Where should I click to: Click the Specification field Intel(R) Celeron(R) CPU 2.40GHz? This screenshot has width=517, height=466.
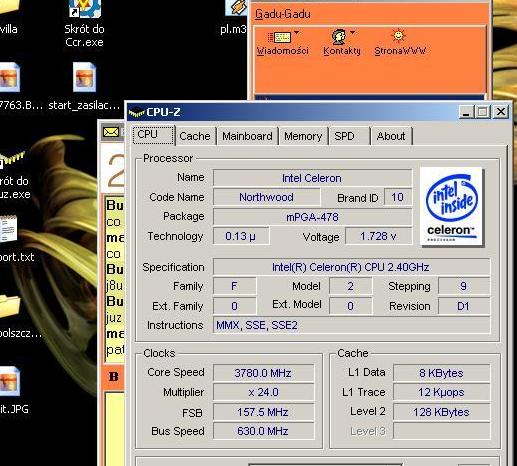351,267
